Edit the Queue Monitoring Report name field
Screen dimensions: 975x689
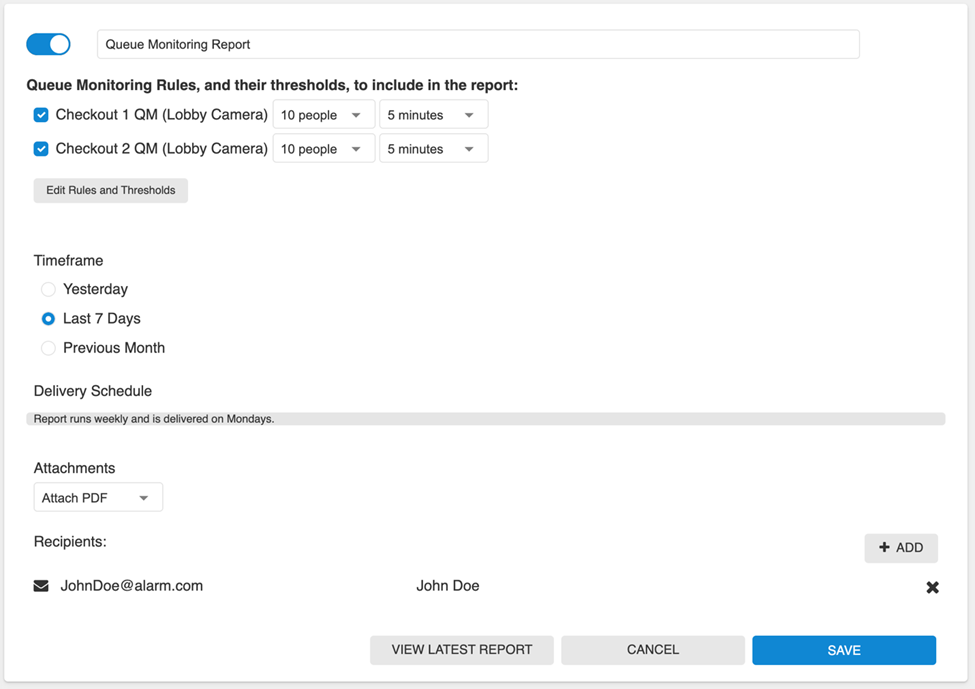tap(478, 44)
